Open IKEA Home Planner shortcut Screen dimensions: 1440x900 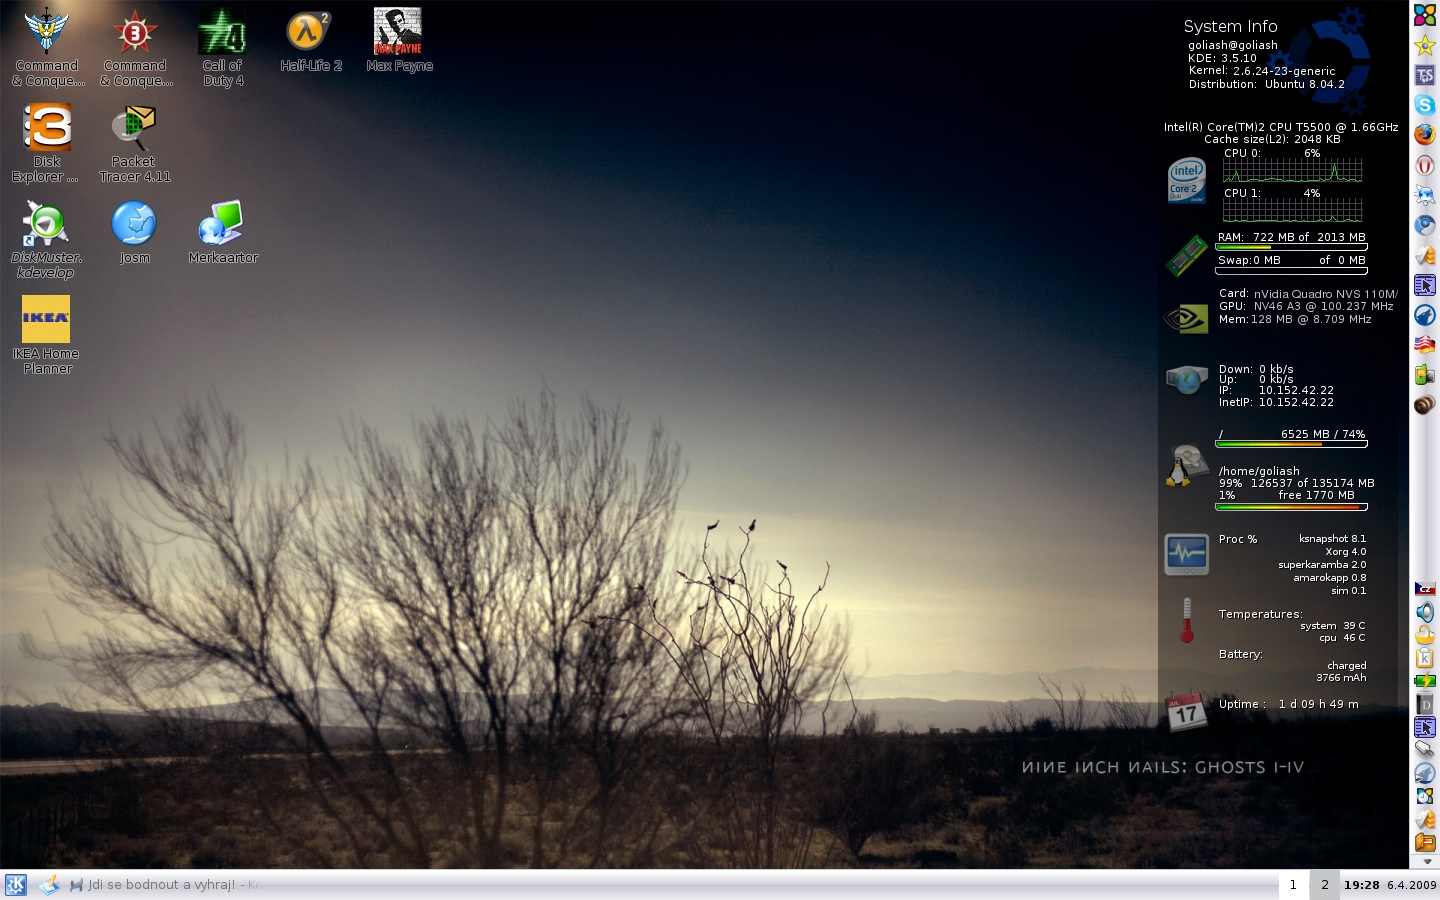(46, 320)
